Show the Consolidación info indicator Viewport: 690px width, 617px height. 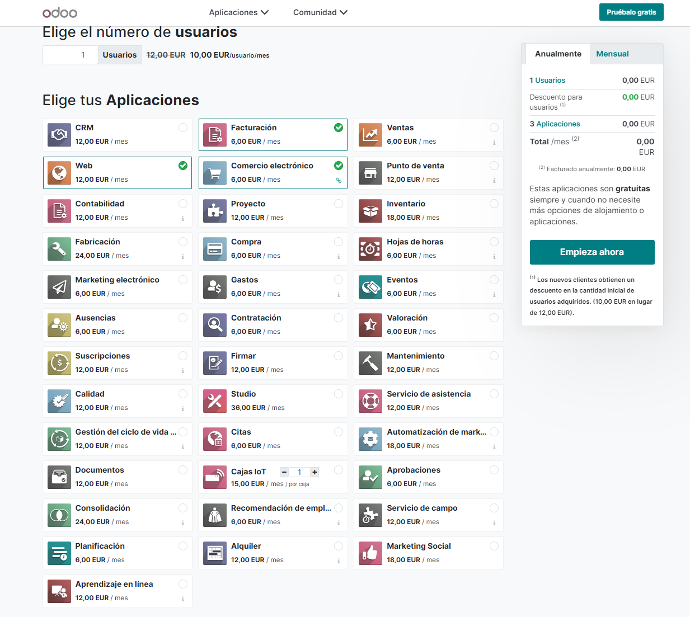pos(183,523)
